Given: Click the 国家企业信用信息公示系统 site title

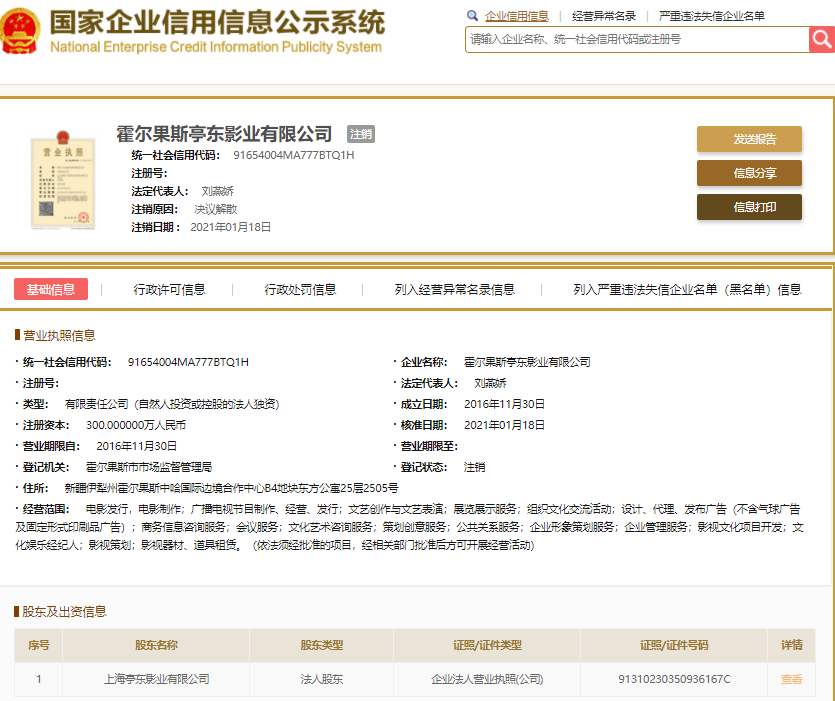Looking at the screenshot, I should tap(216, 22).
